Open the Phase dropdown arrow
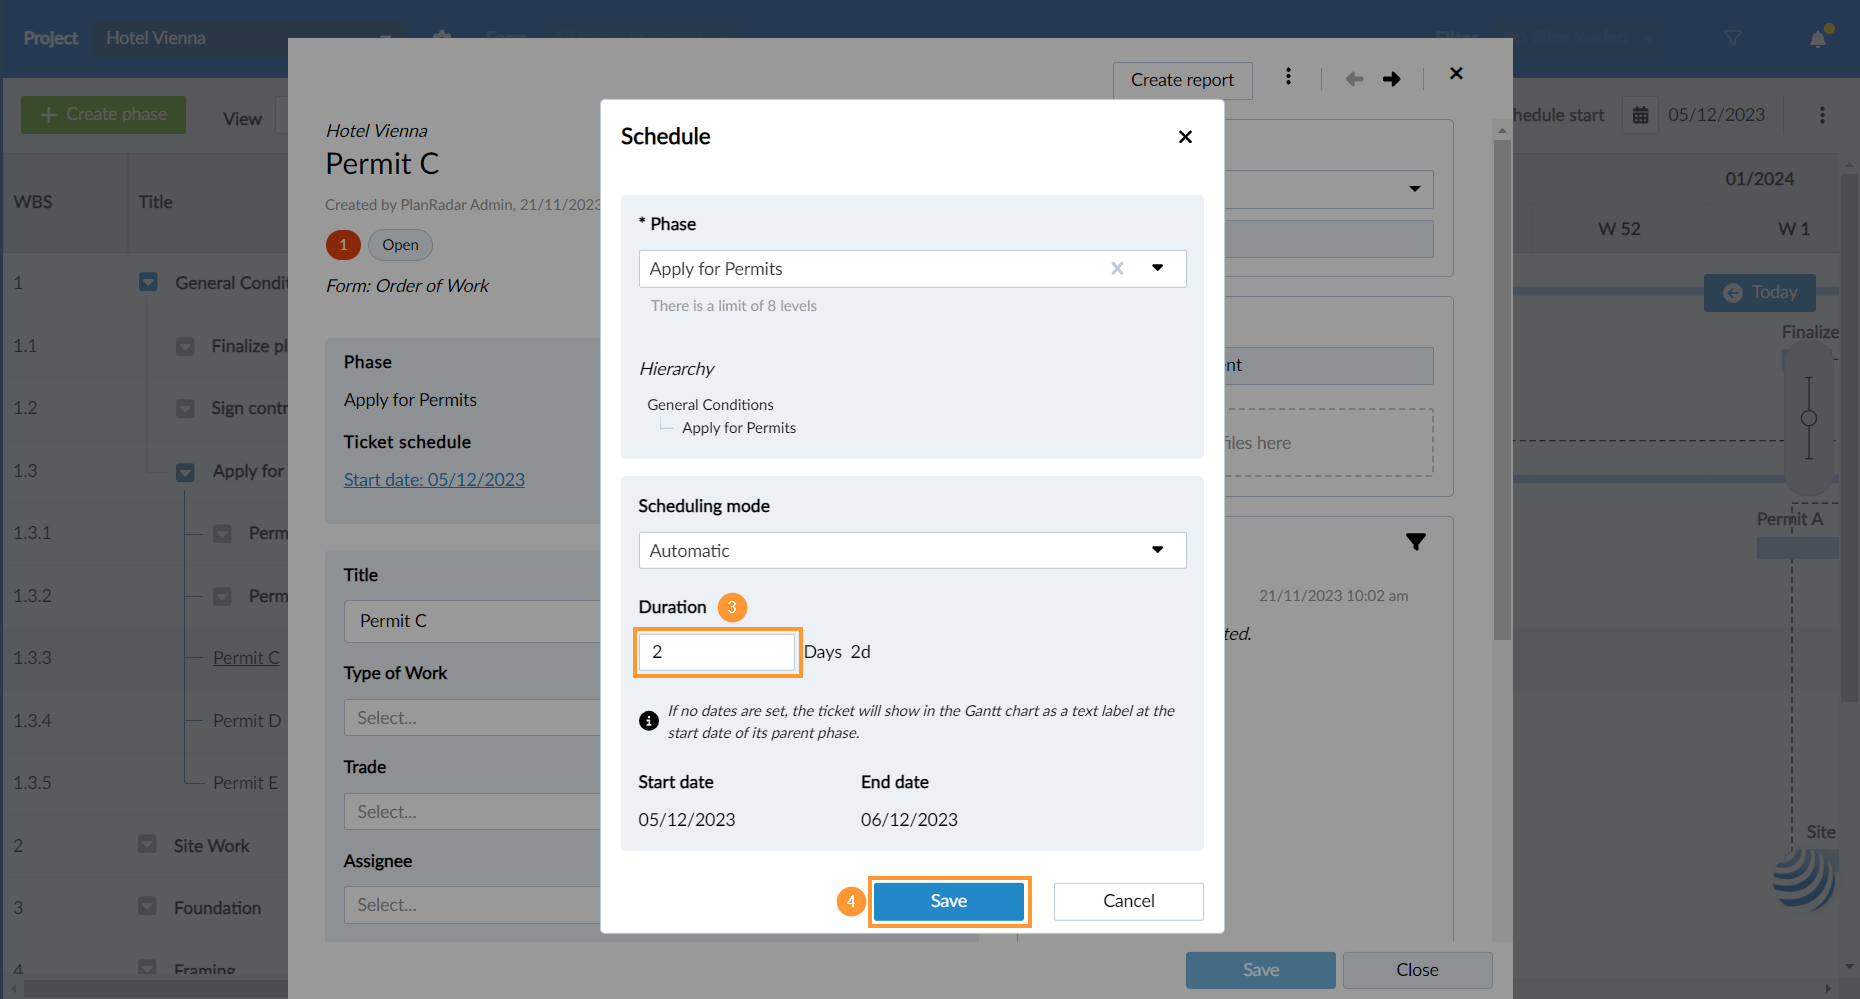Viewport: 1860px width, 999px height. 1157,268
